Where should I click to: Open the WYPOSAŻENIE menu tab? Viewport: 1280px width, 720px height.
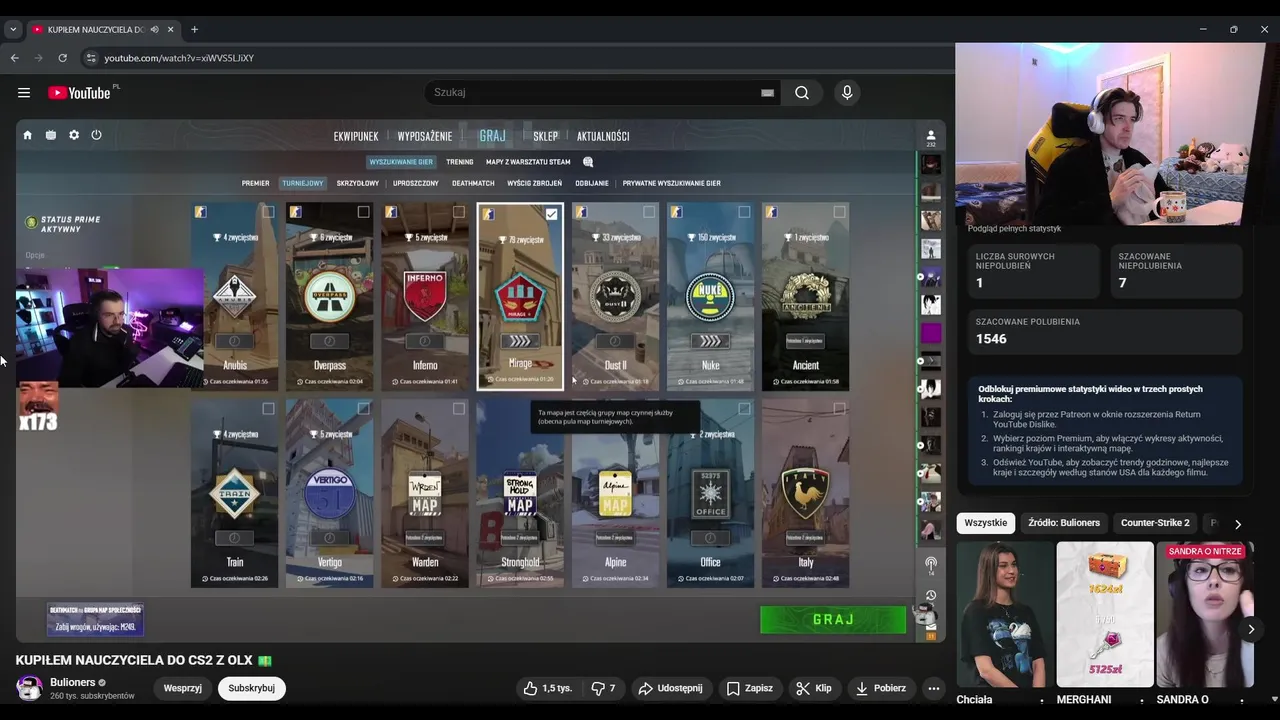[425, 136]
